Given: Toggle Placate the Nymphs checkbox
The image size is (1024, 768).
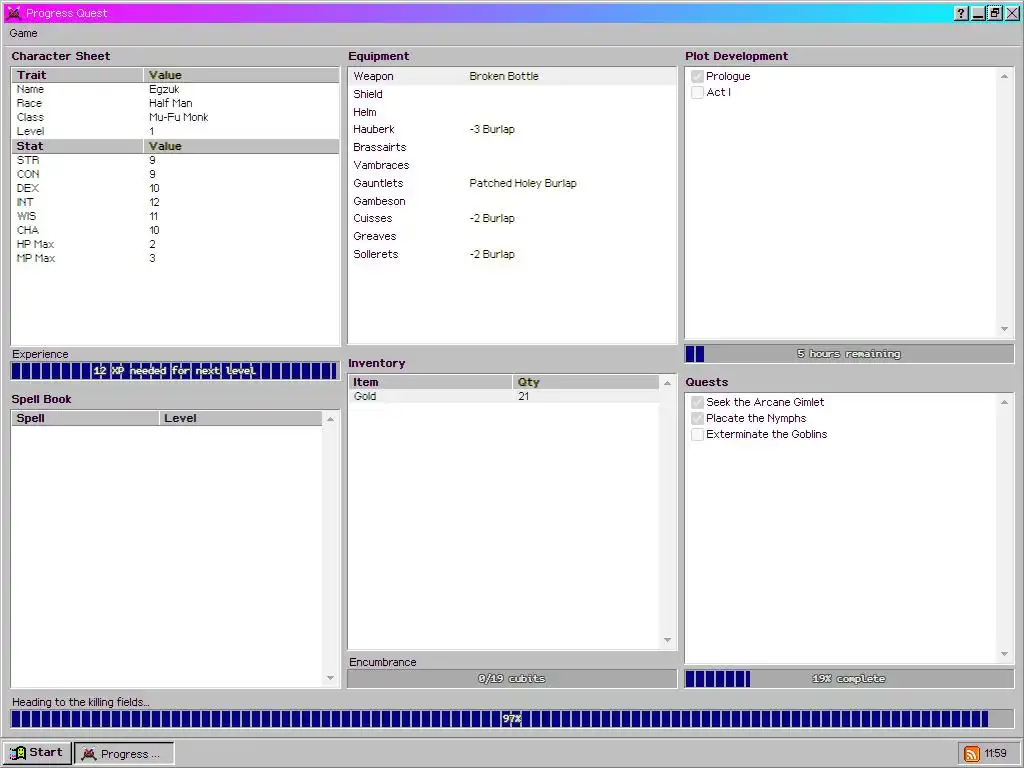Looking at the screenshot, I should click(x=697, y=419).
